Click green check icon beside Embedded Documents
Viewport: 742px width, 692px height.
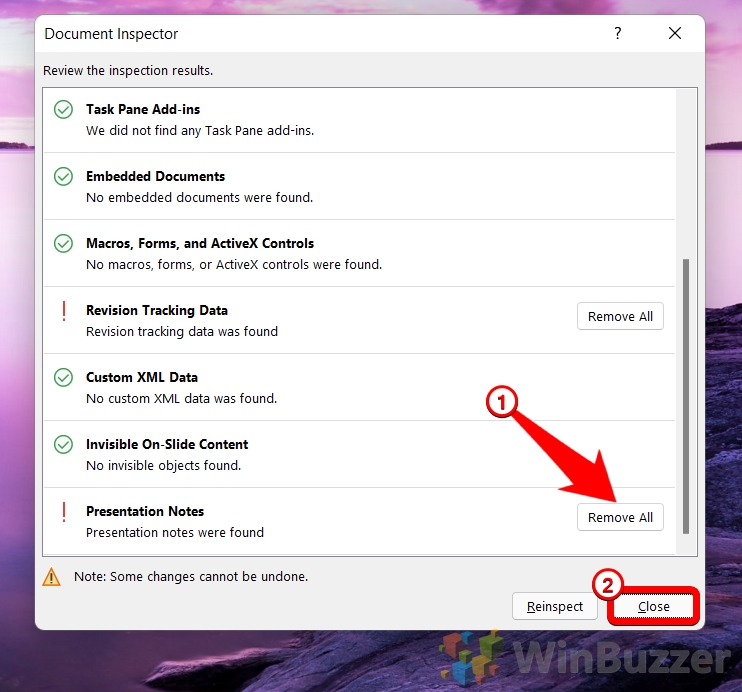[63, 177]
